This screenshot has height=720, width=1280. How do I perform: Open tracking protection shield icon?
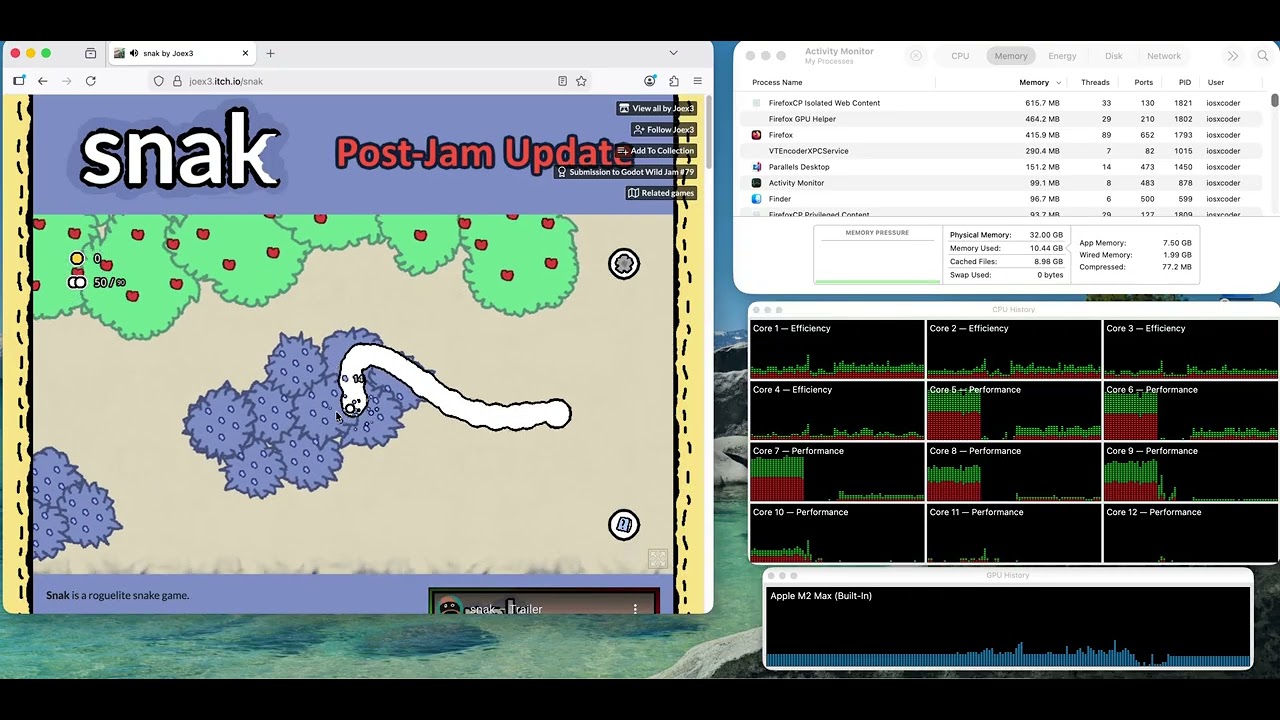tap(158, 81)
